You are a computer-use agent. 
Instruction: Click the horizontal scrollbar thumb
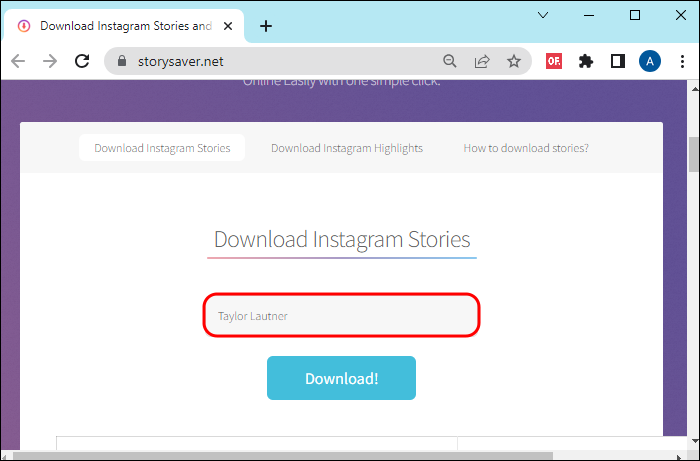pos(283,456)
